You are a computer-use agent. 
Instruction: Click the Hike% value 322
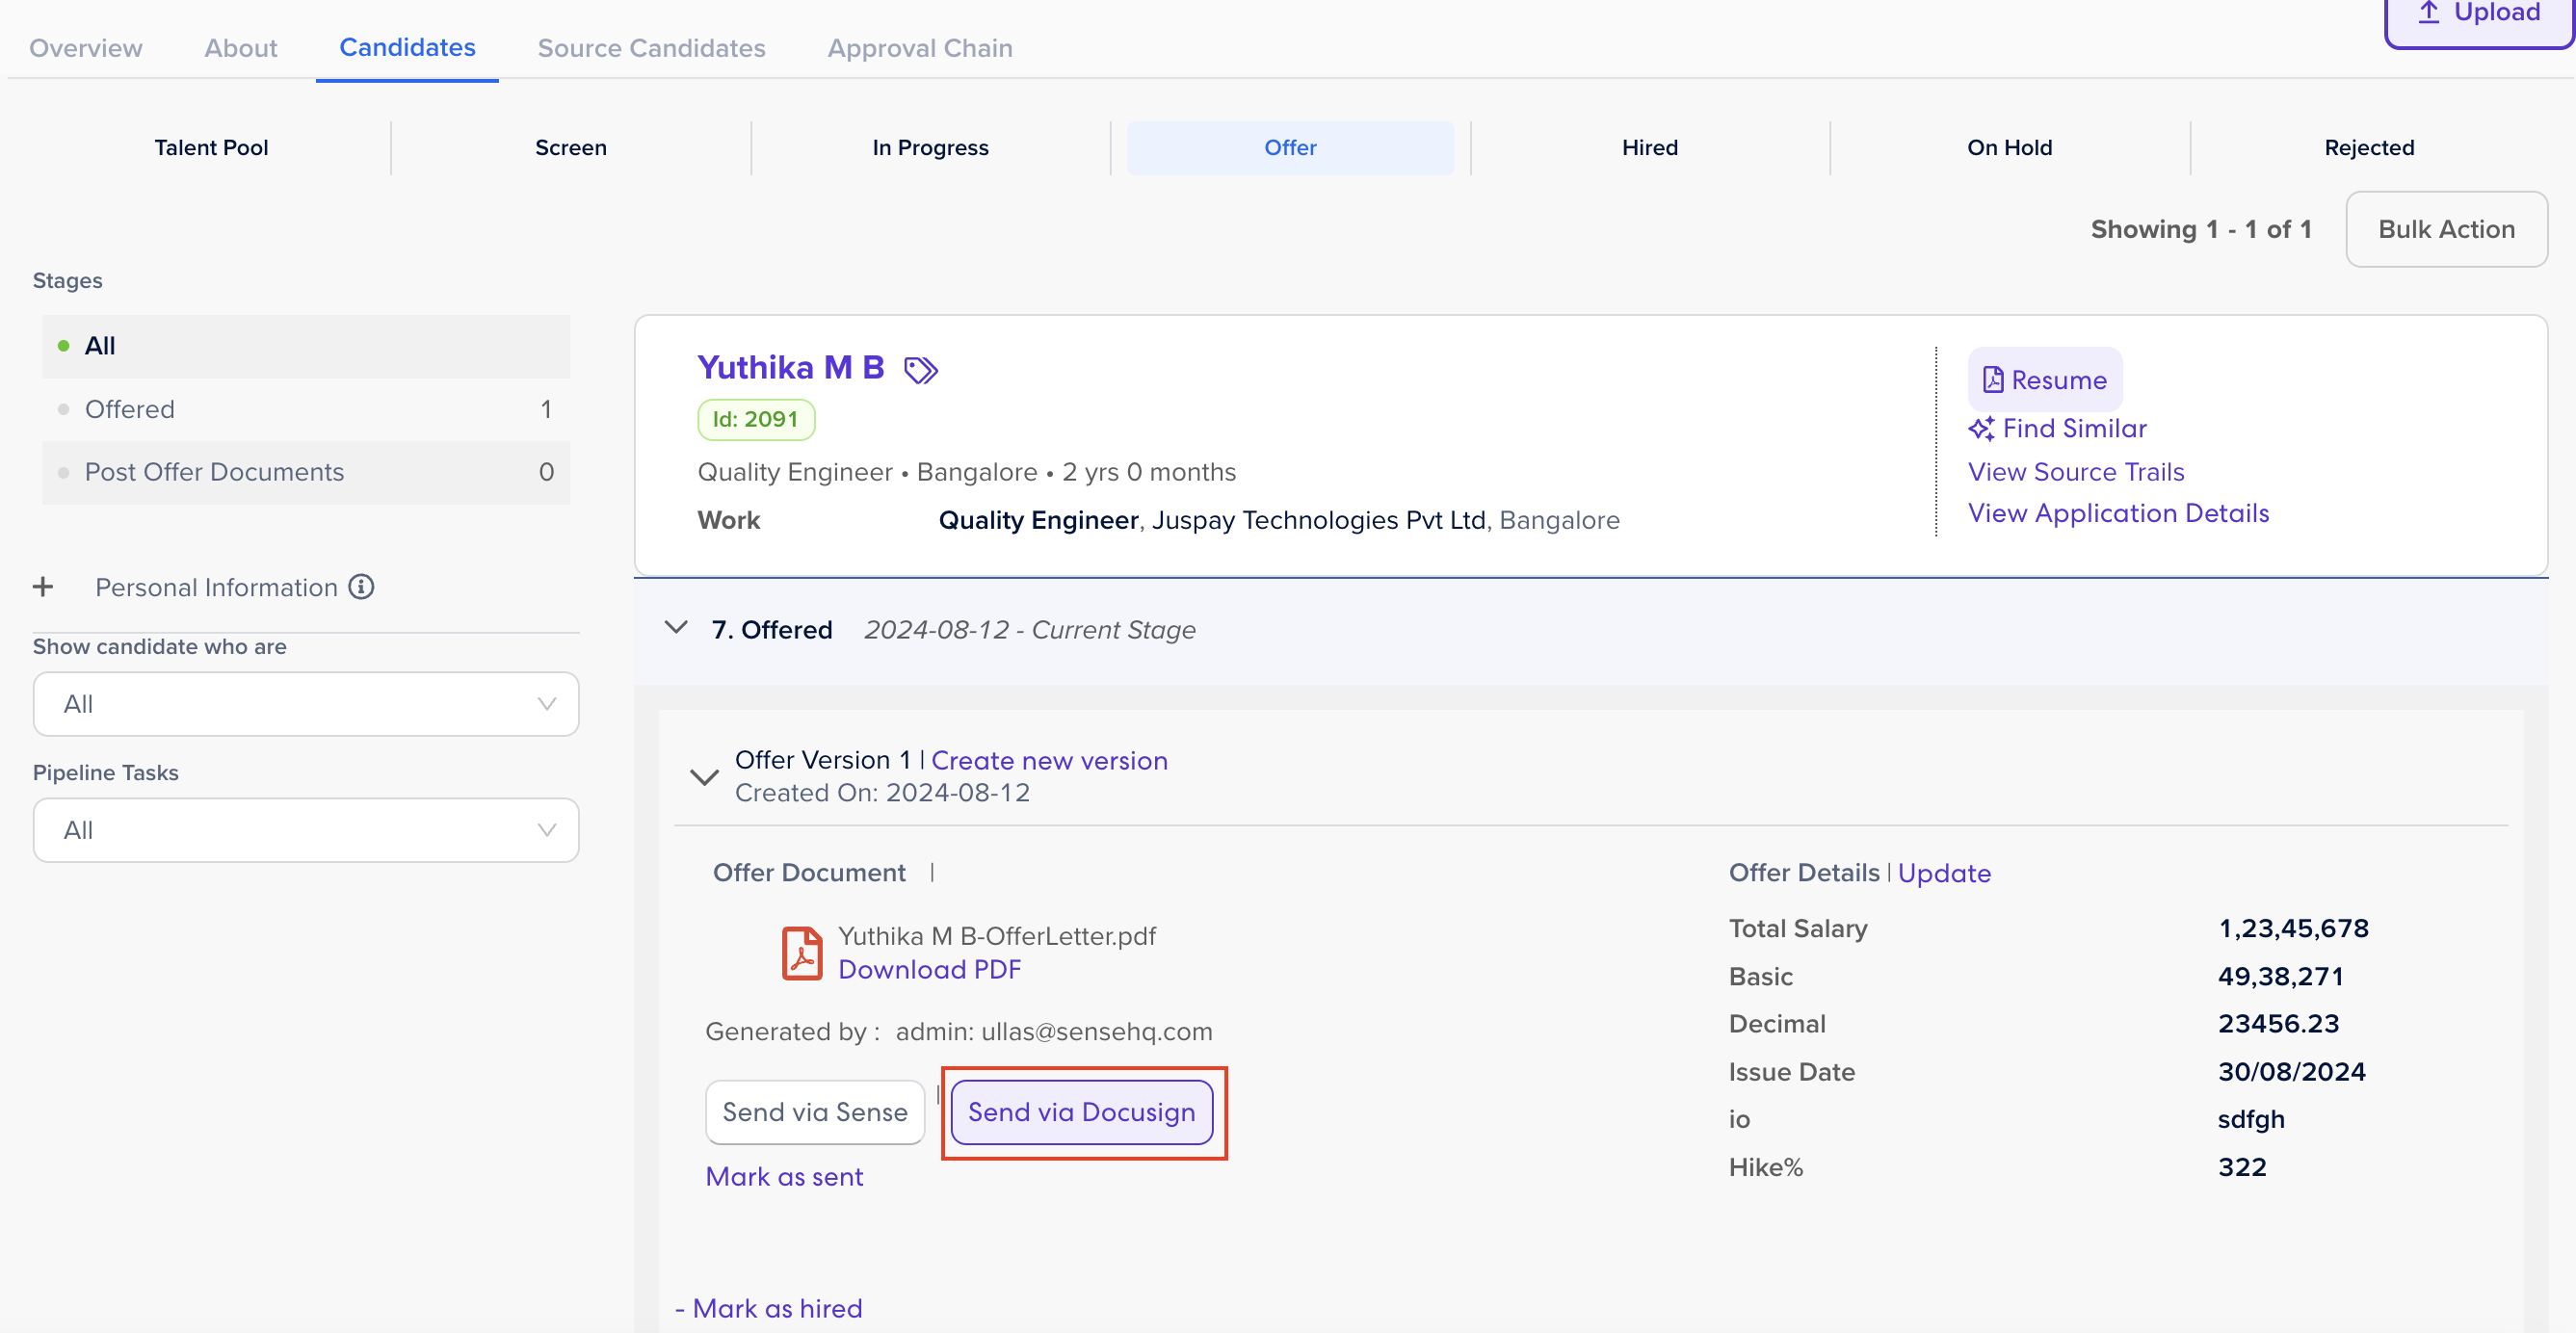[x=2242, y=1167]
